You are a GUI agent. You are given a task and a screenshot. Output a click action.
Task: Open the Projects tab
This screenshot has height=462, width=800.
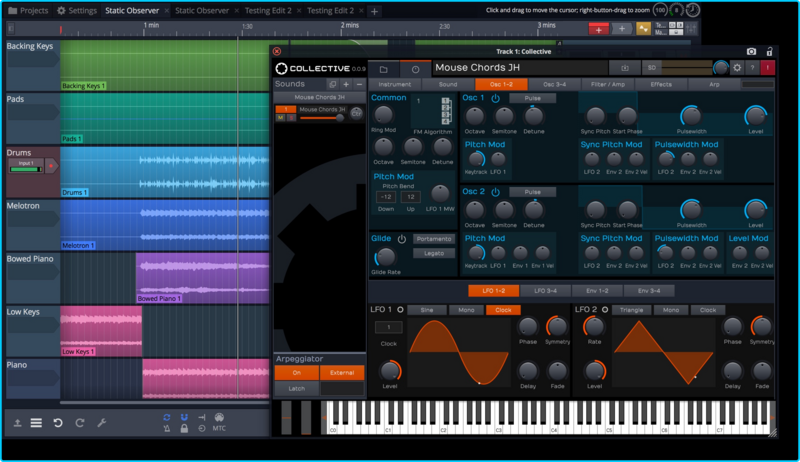click(x=28, y=10)
